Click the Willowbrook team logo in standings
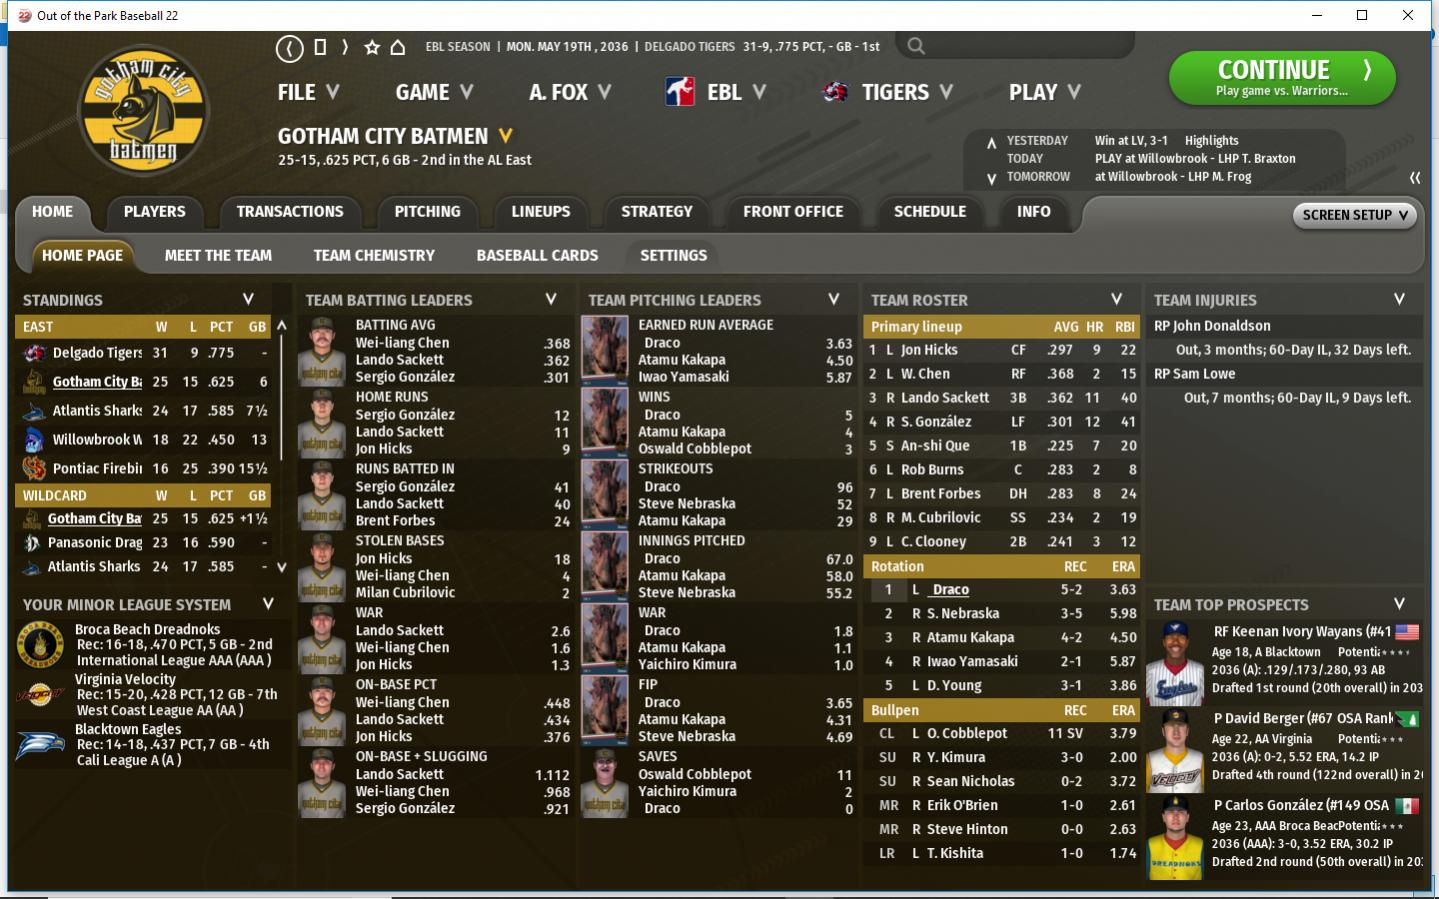 [34, 439]
